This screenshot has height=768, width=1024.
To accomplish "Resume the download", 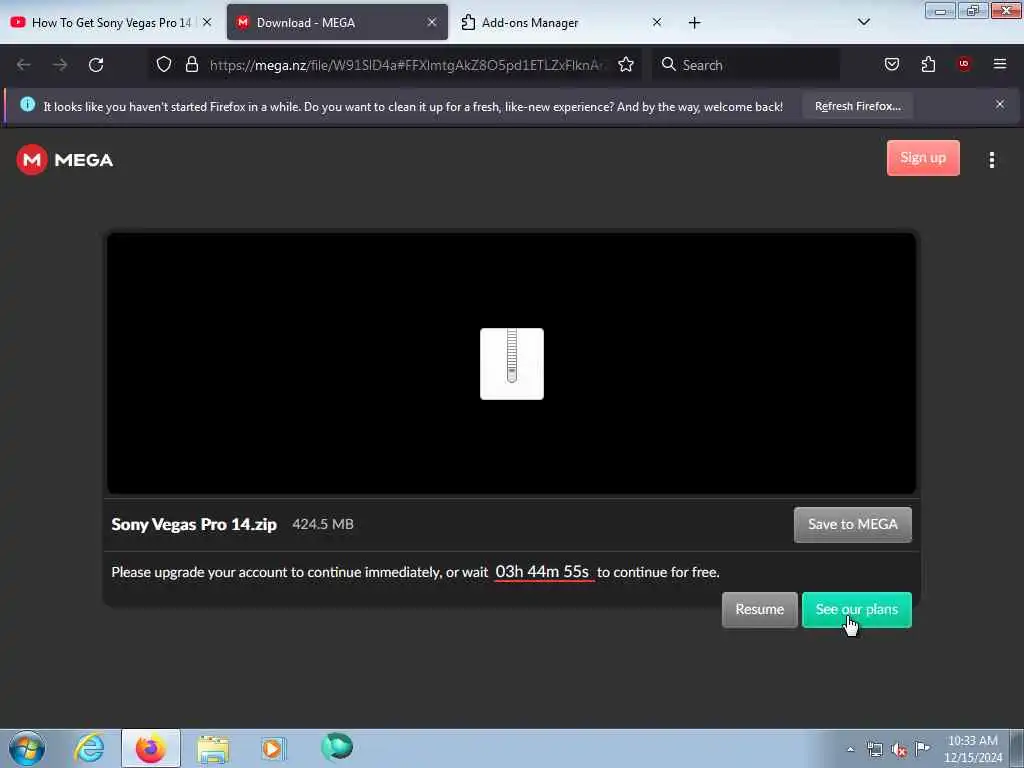I will pos(760,609).
